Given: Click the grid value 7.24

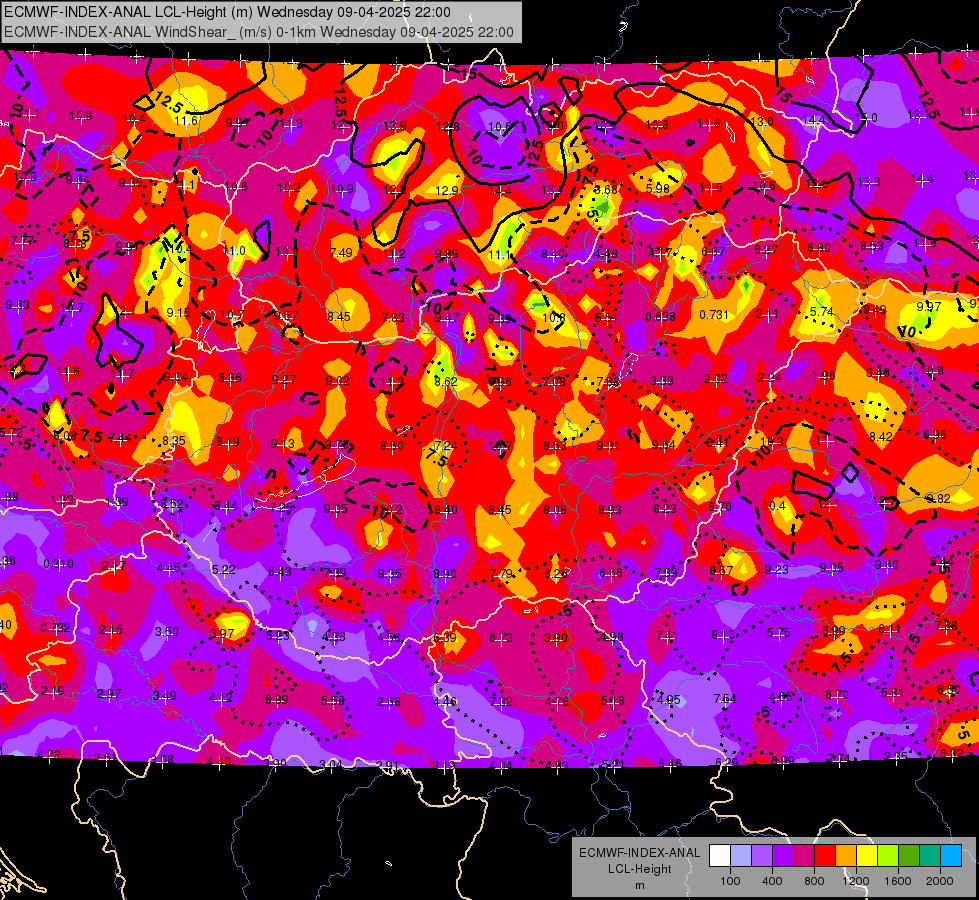Looking at the screenshot, I should [x=446, y=445].
